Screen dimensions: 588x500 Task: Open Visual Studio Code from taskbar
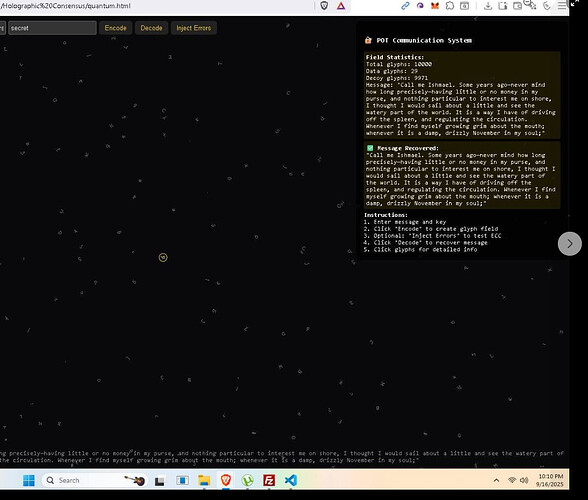[291, 480]
